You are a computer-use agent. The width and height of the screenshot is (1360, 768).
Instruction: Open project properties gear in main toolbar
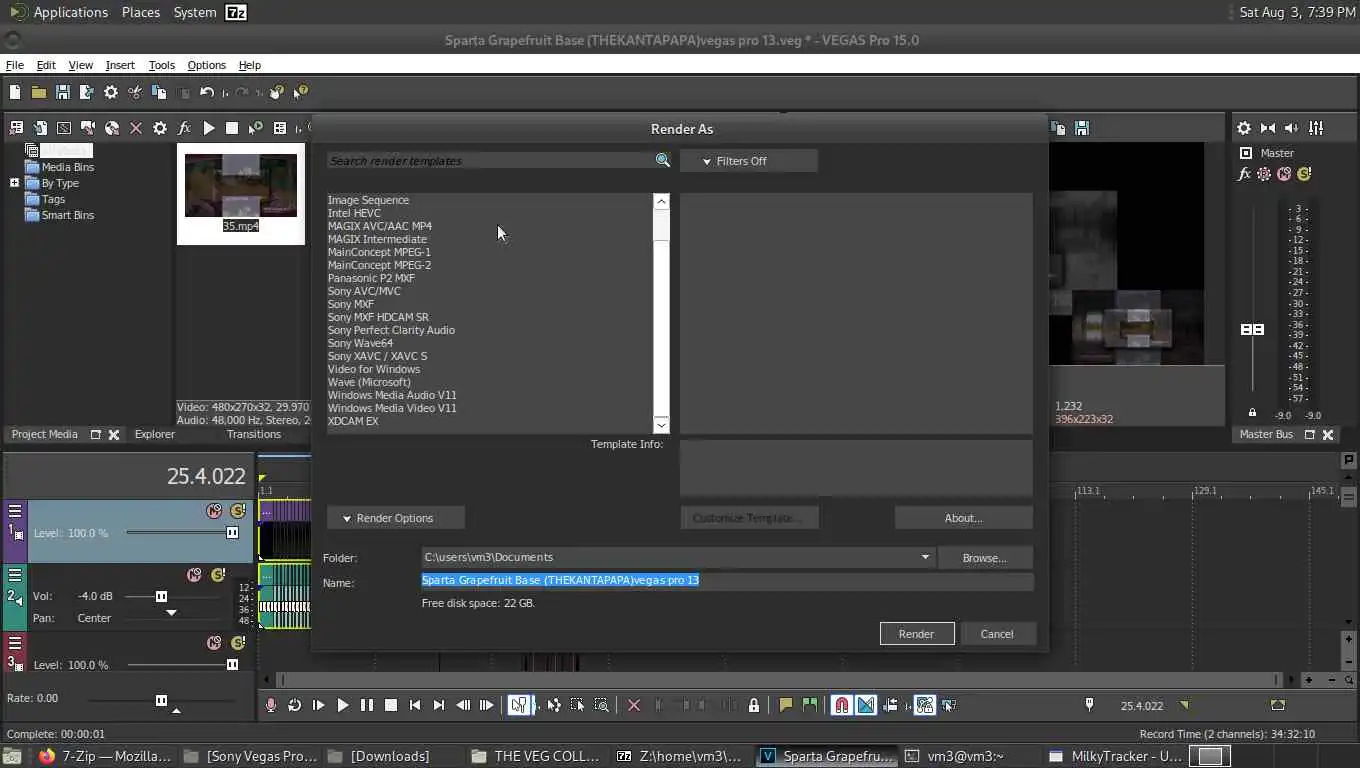[111, 92]
